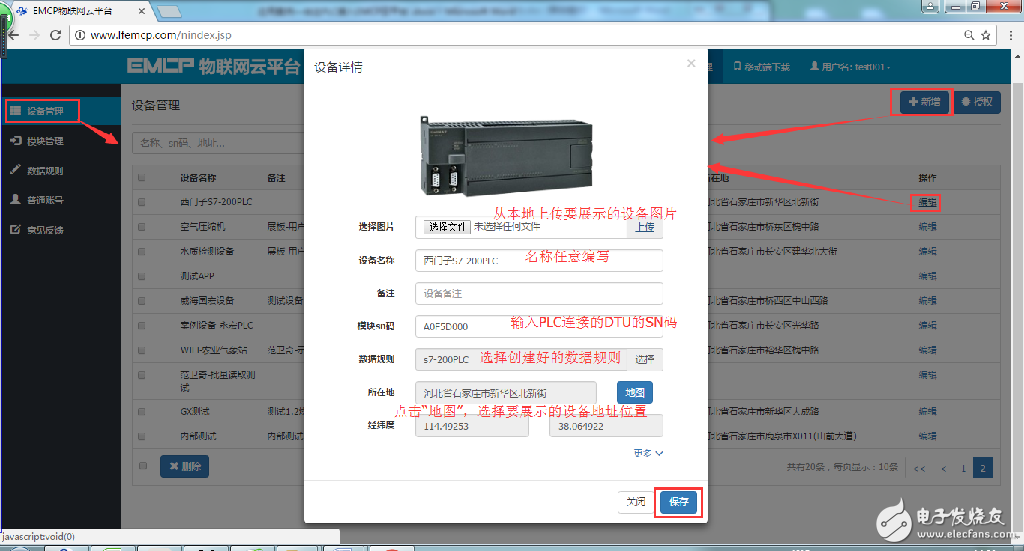Bookmark the page with the star icon
The height and width of the screenshot is (551, 1024).
pos(985,35)
